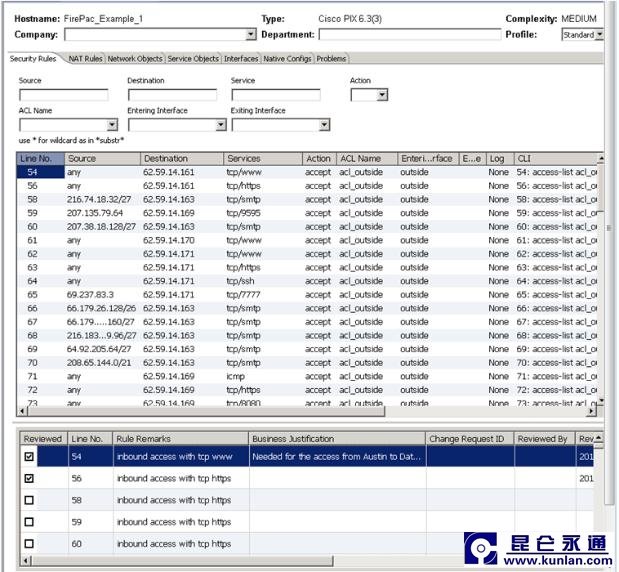Select source 216.74.18.32/27 in row 58

pos(99,199)
